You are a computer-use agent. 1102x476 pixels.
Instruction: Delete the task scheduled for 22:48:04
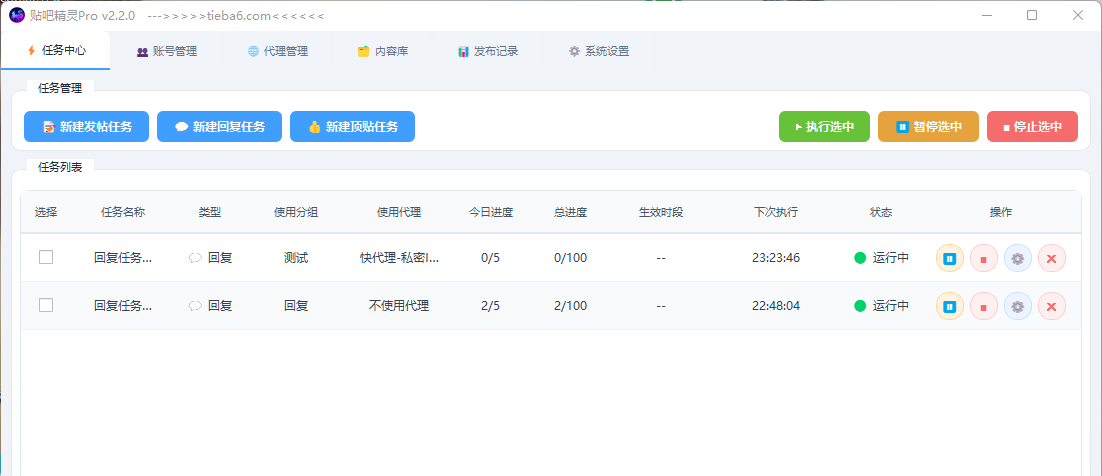point(1052,306)
